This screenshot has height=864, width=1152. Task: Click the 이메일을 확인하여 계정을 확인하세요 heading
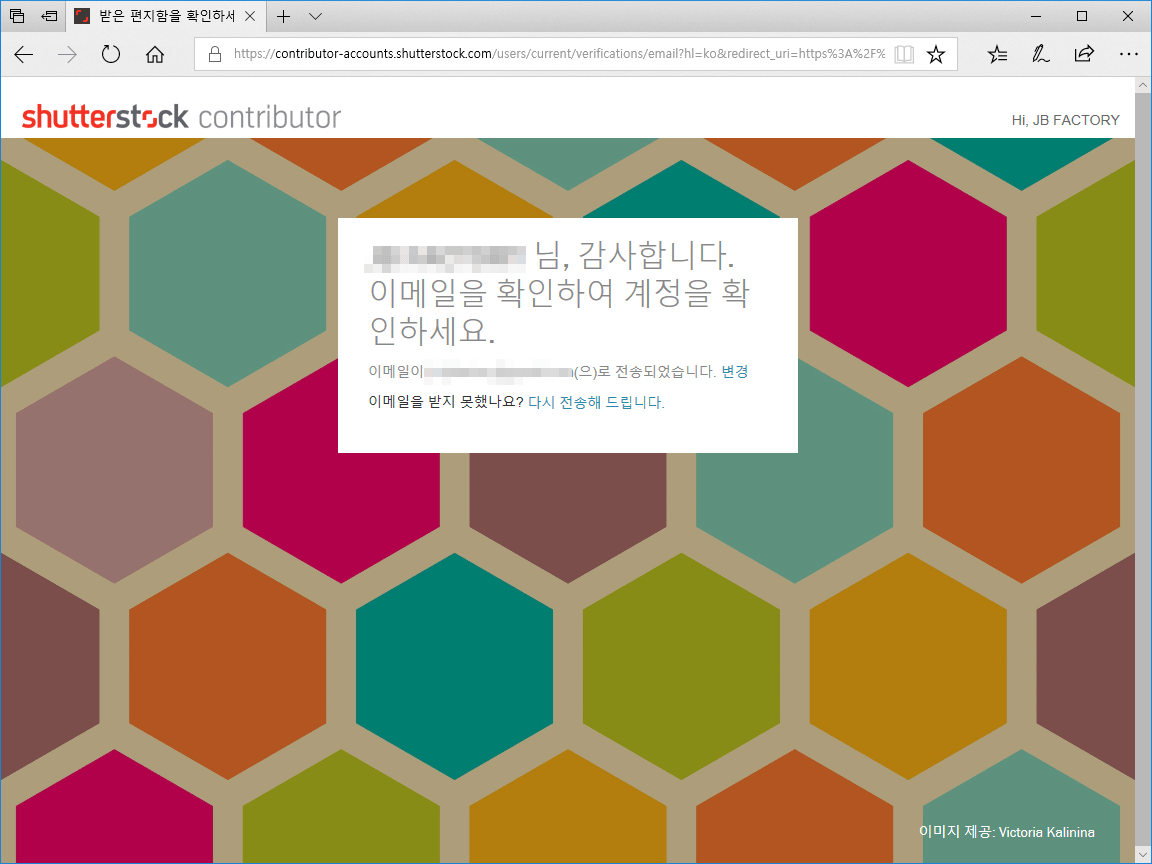[559, 313]
